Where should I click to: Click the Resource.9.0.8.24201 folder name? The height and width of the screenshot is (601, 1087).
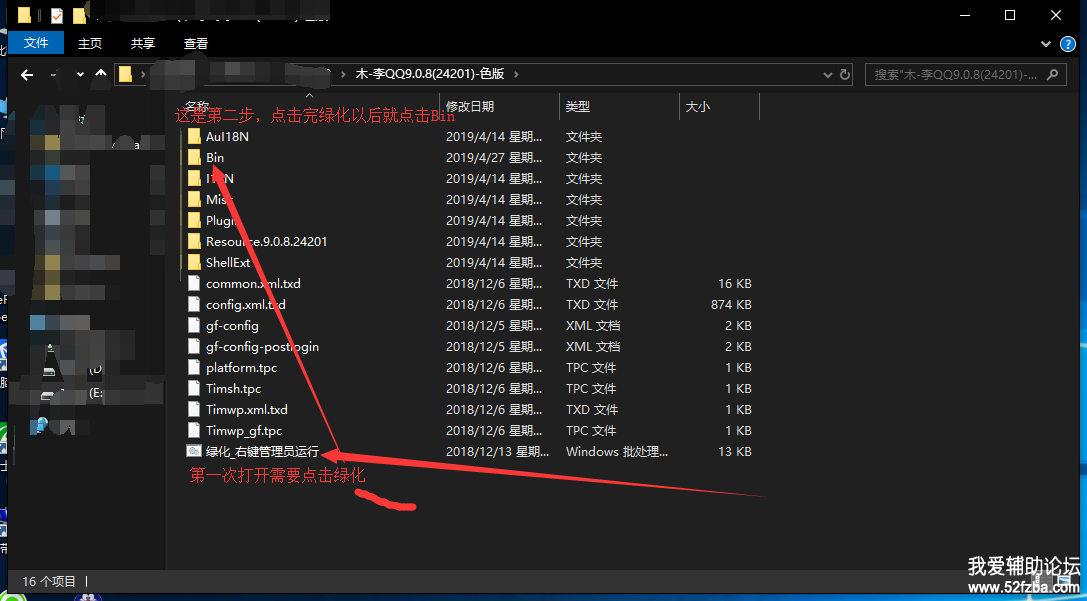pyautogui.click(x=266, y=242)
